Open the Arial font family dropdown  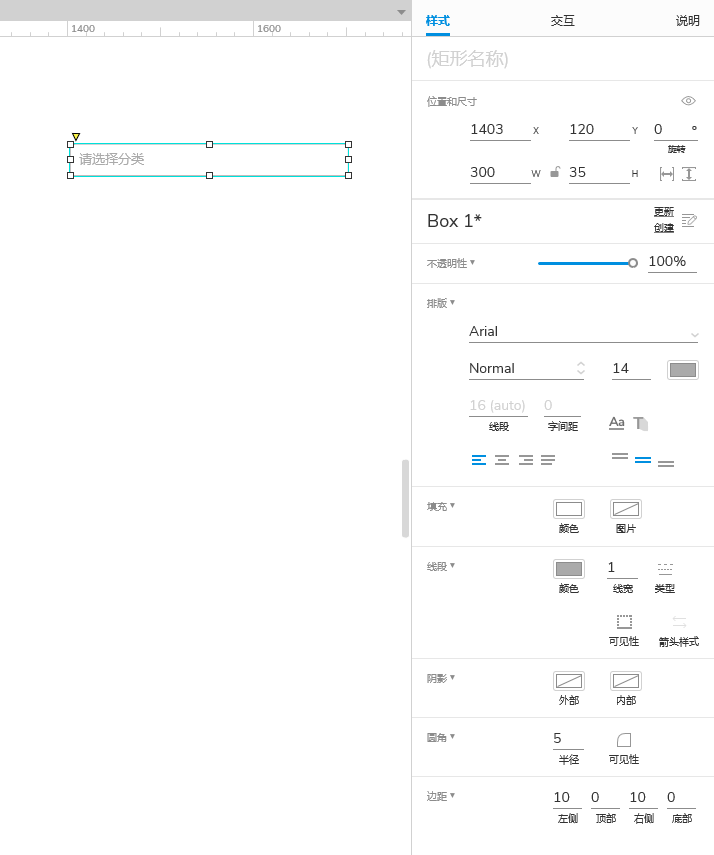point(583,332)
